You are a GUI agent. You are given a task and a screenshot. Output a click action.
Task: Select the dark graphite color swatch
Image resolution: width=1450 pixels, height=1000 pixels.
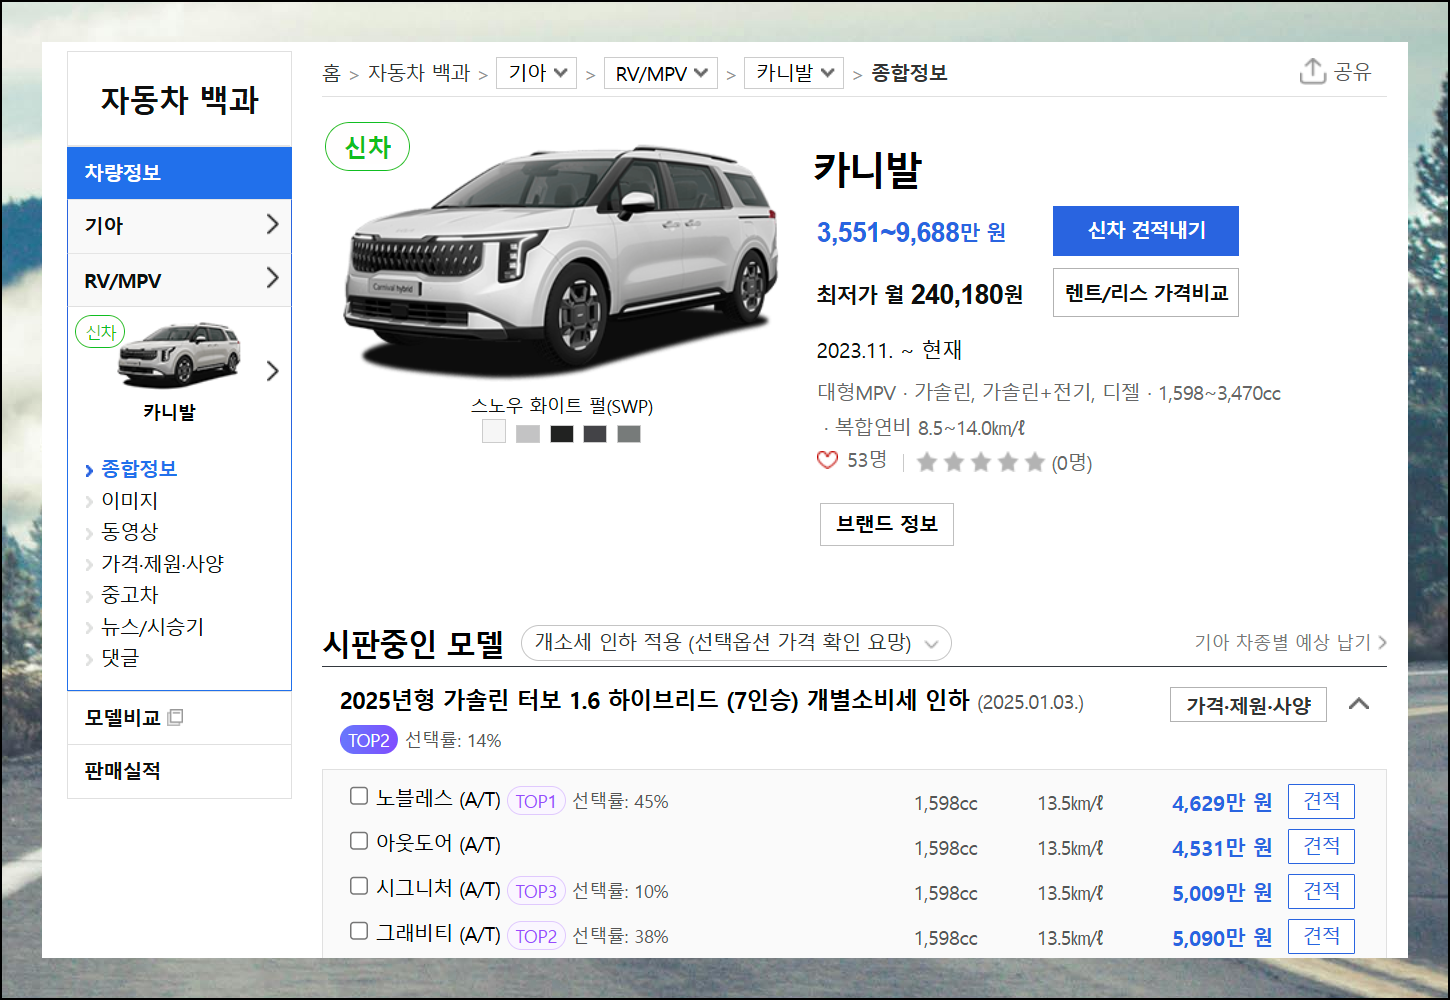point(595,433)
